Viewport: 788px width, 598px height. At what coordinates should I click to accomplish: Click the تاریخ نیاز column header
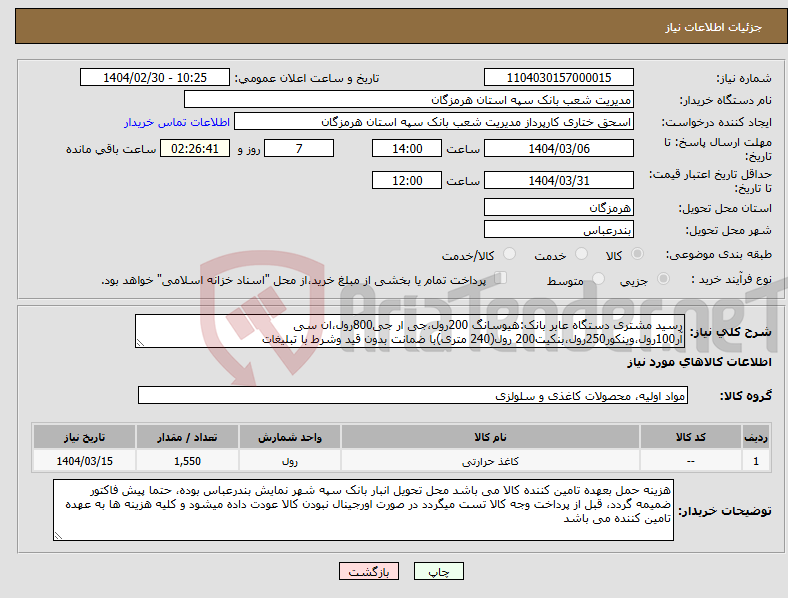84,437
